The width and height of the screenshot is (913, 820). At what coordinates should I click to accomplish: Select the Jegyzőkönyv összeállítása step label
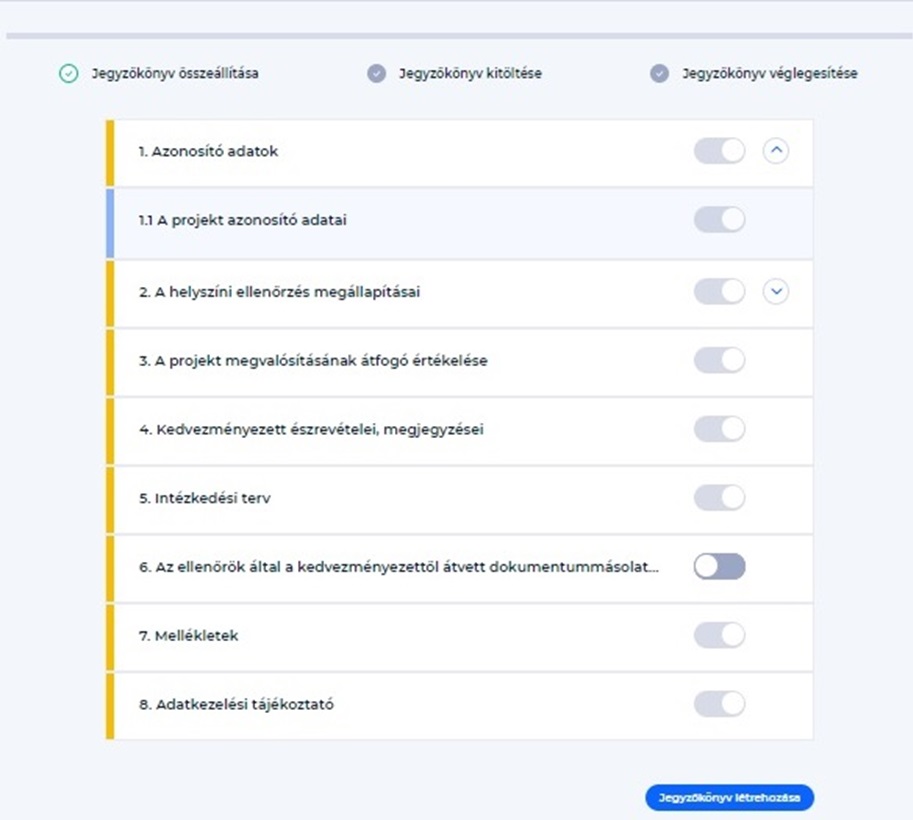coord(175,73)
